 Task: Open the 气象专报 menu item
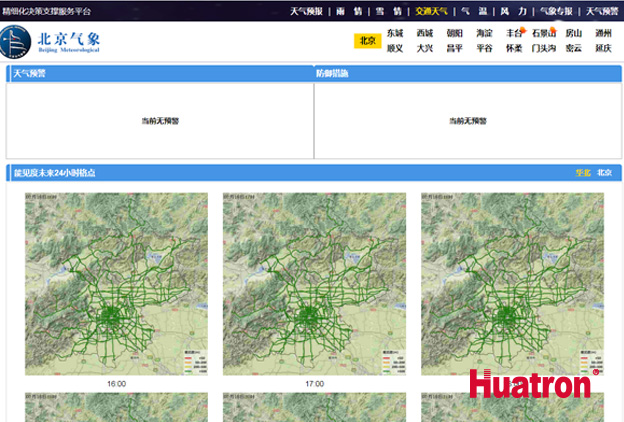pyautogui.click(x=555, y=12)
